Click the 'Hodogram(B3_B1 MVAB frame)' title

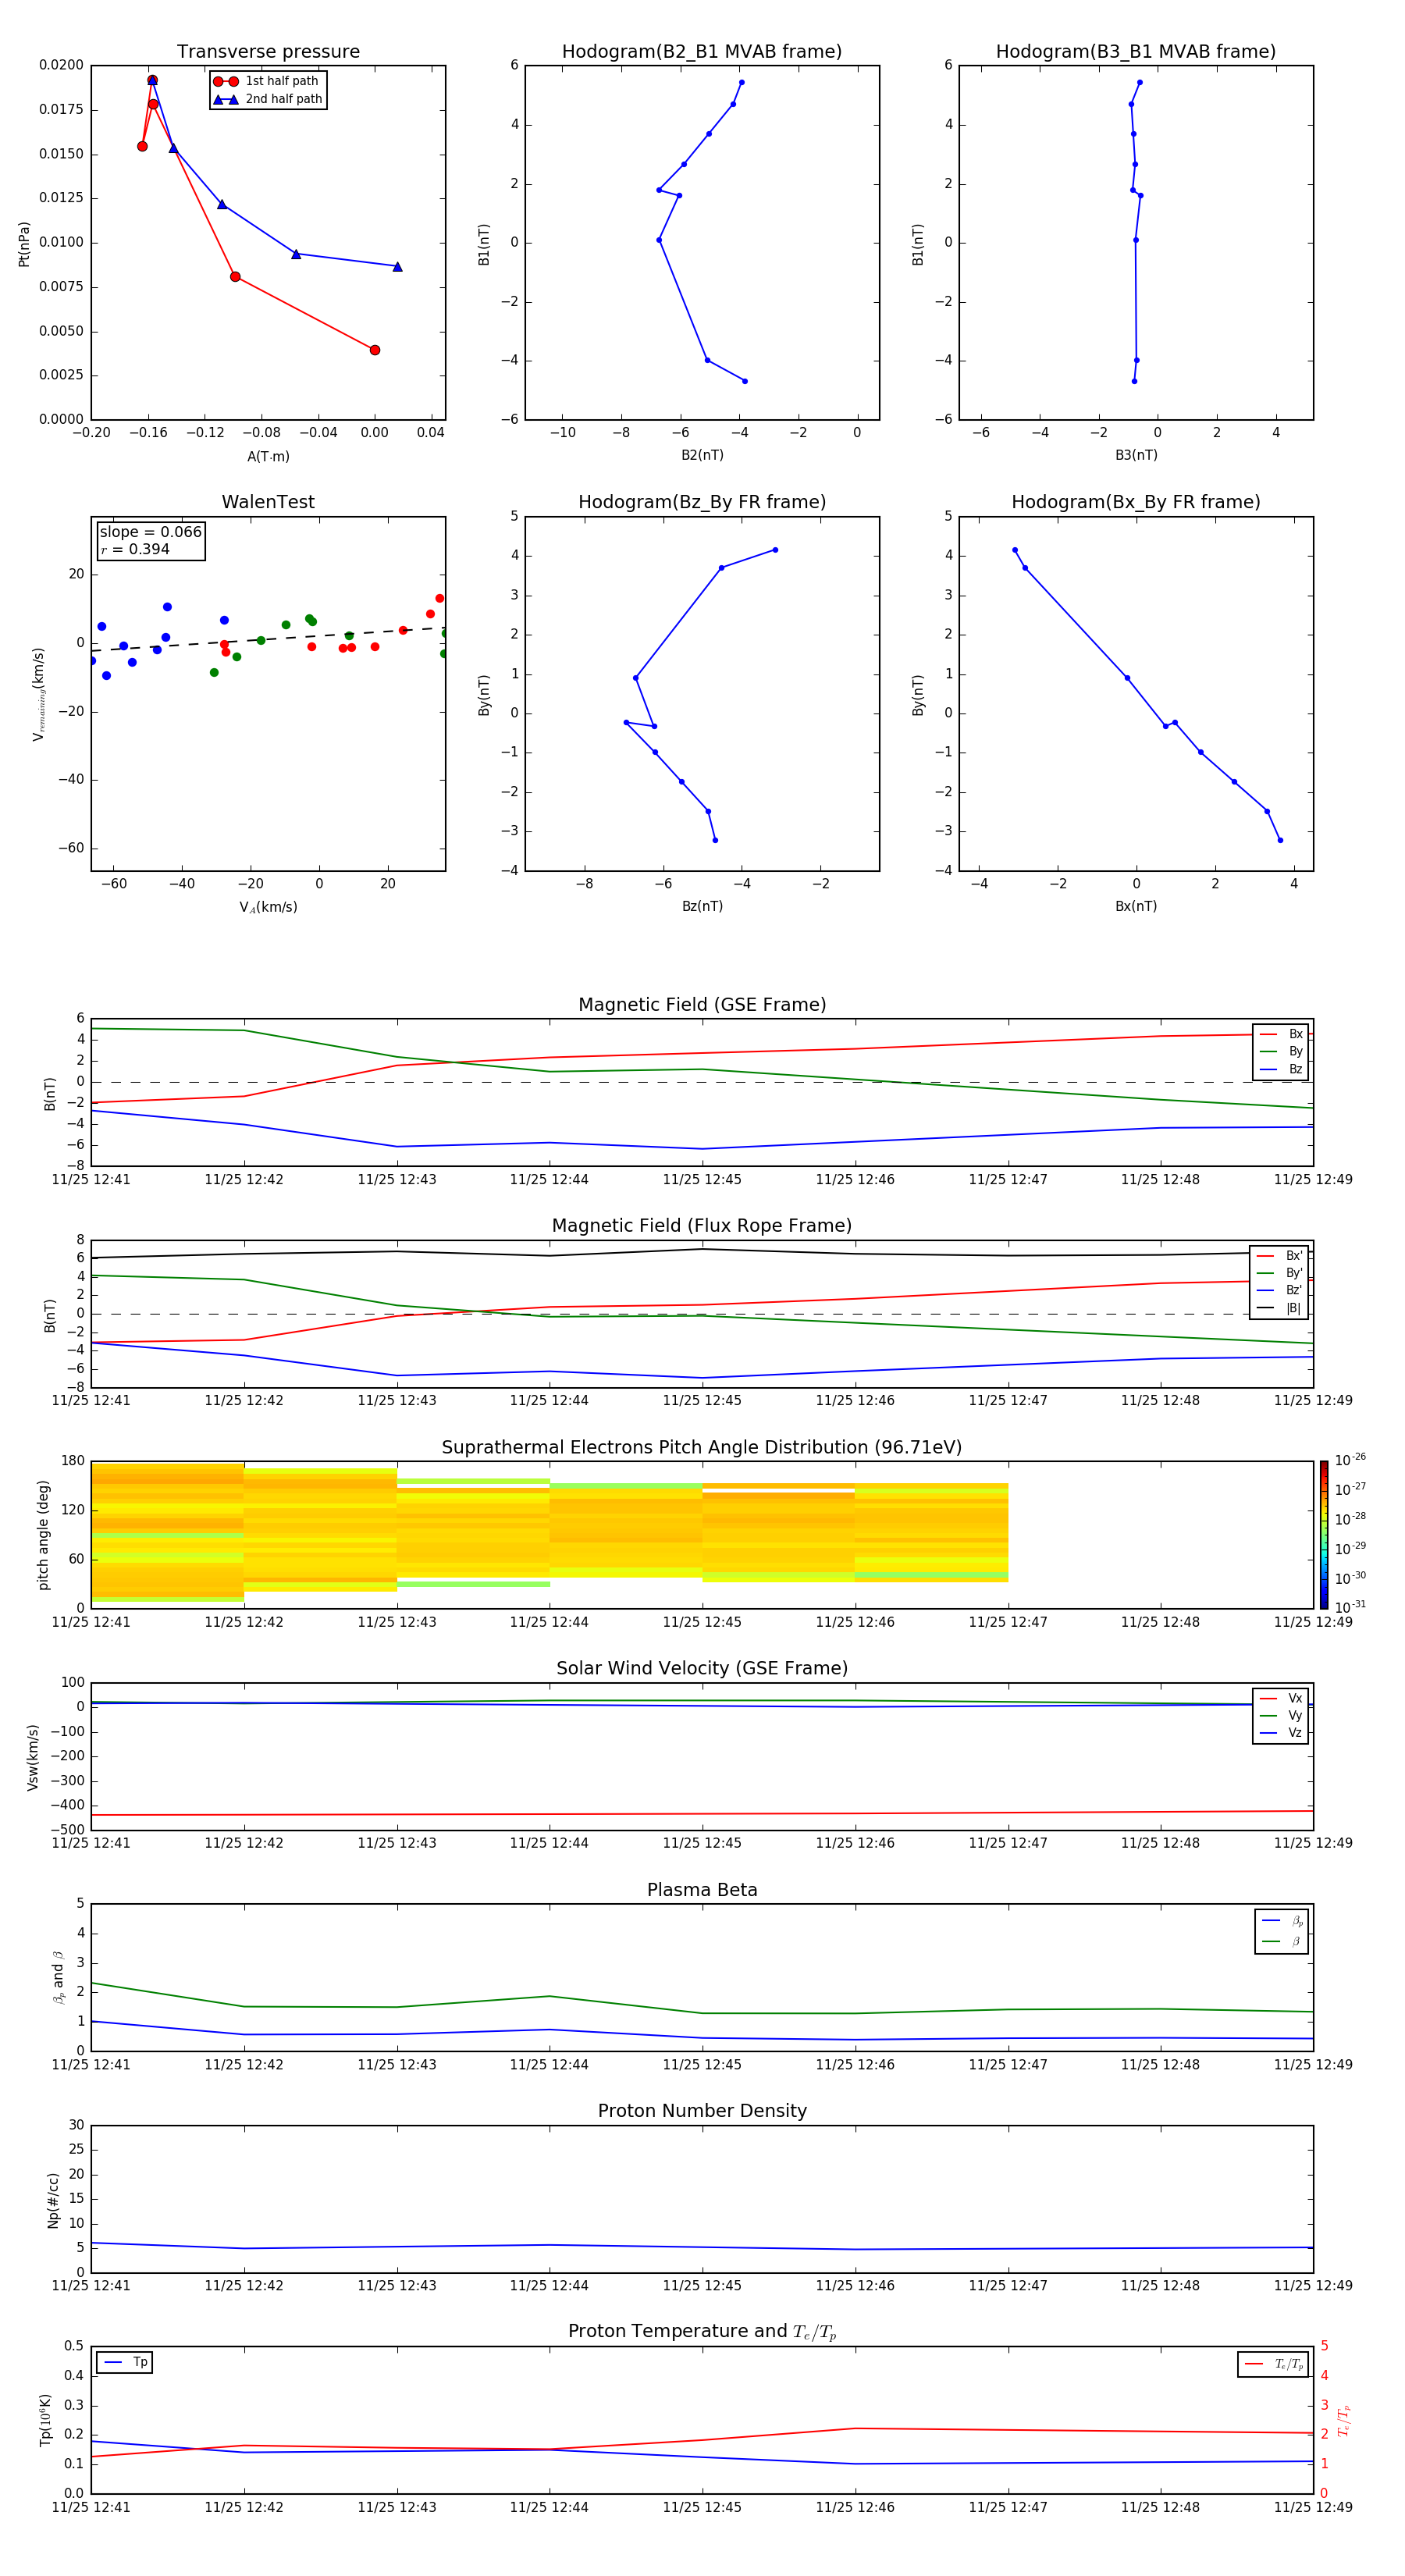pyautogui.click(x=1136, y=52)
